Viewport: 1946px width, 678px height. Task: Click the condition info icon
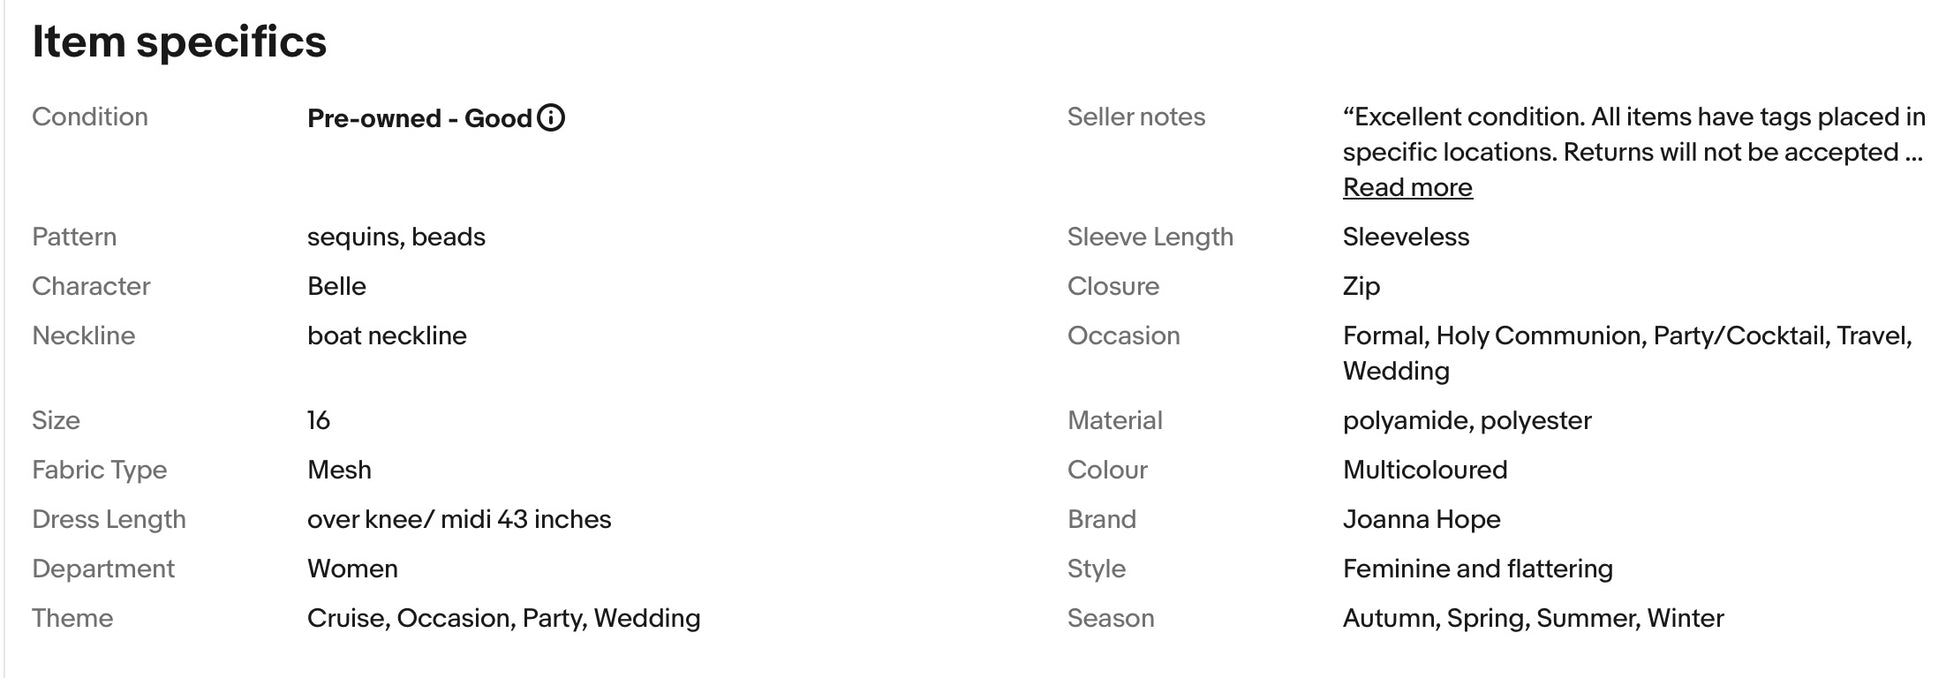point(551,118)
